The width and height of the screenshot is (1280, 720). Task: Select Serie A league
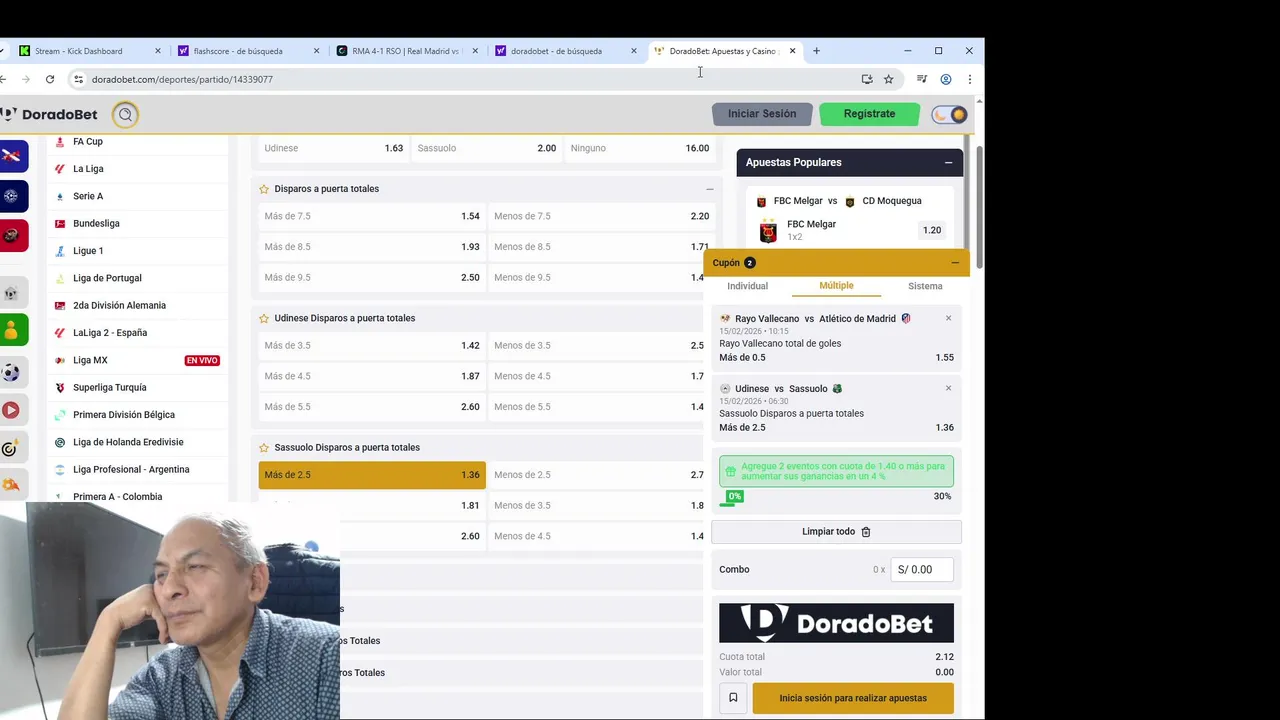pos(88,196)
